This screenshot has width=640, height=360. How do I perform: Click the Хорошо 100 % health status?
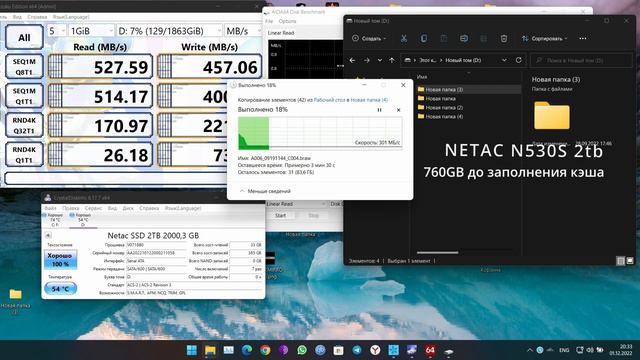click(60, 260)
